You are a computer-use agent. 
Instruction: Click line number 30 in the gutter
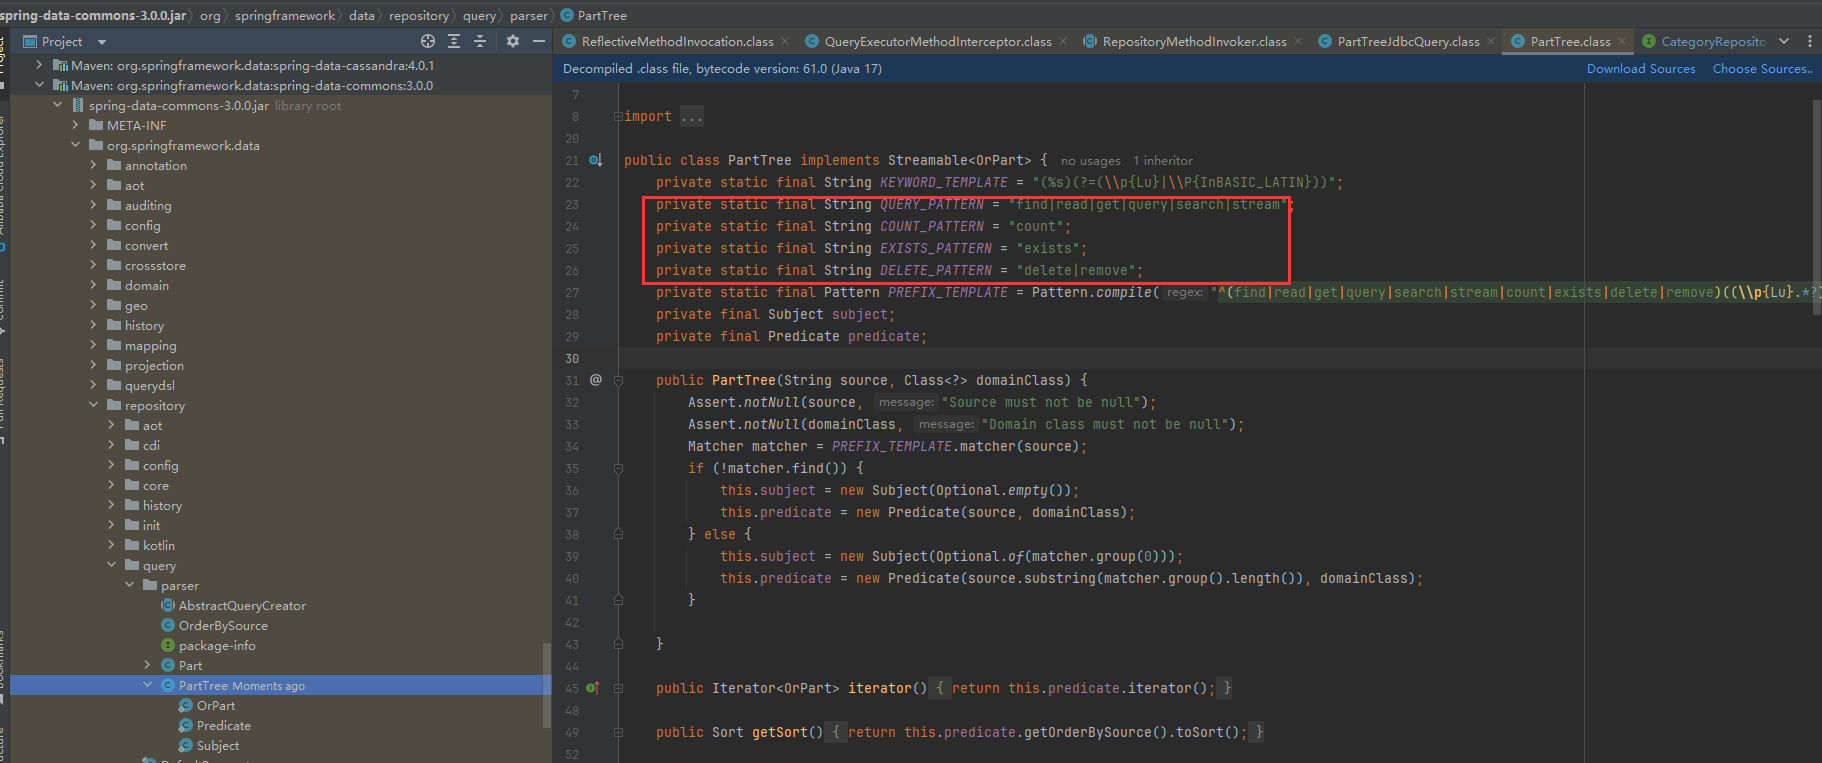(x=572, y=358)
